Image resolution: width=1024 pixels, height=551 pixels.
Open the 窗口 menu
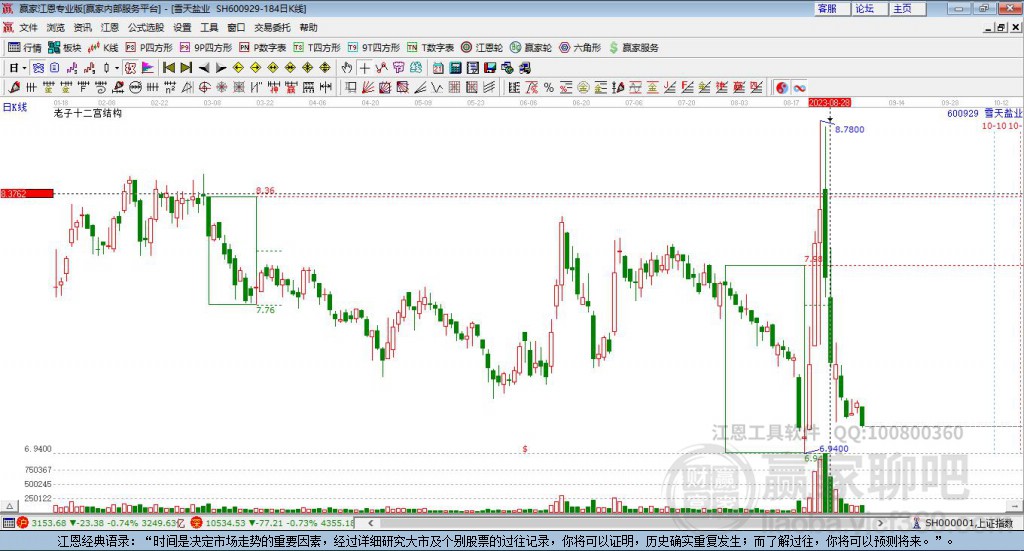tap(236, 27)
